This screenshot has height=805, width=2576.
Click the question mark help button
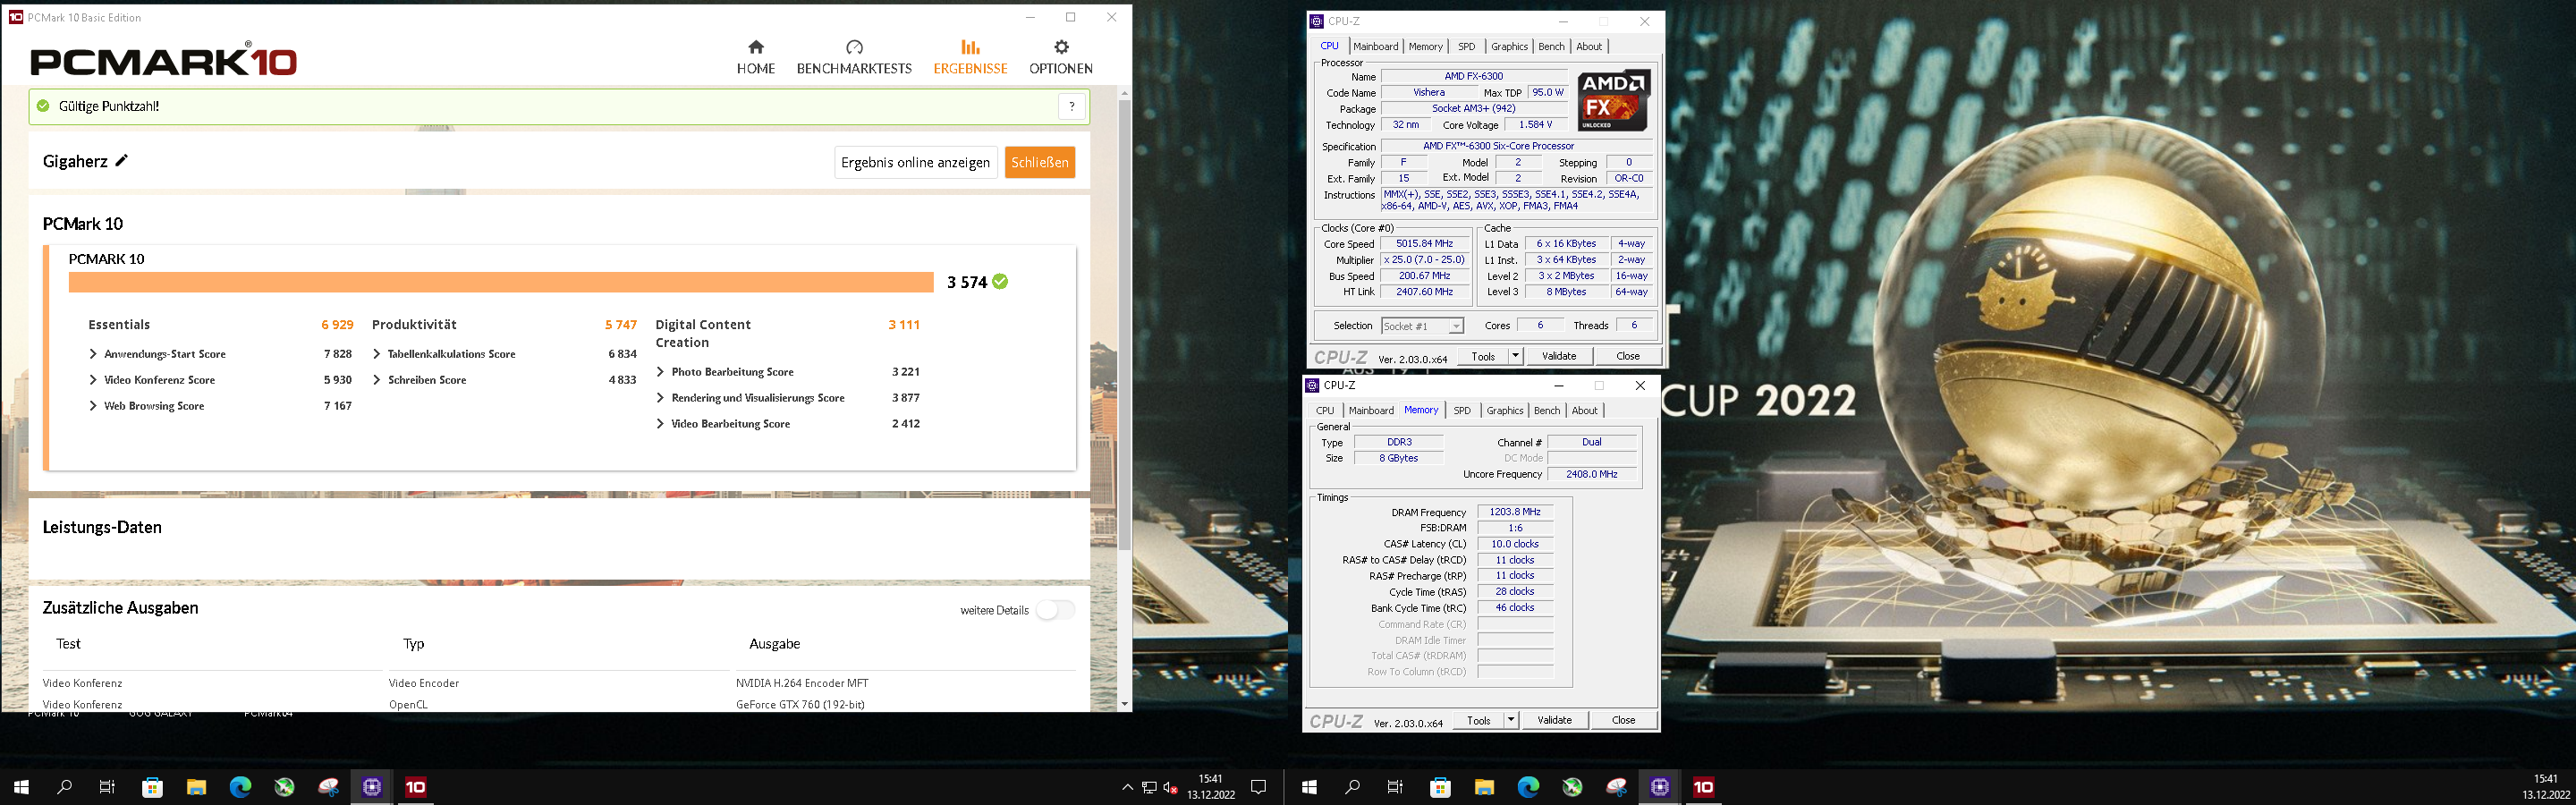click(x=1072, y=106)
